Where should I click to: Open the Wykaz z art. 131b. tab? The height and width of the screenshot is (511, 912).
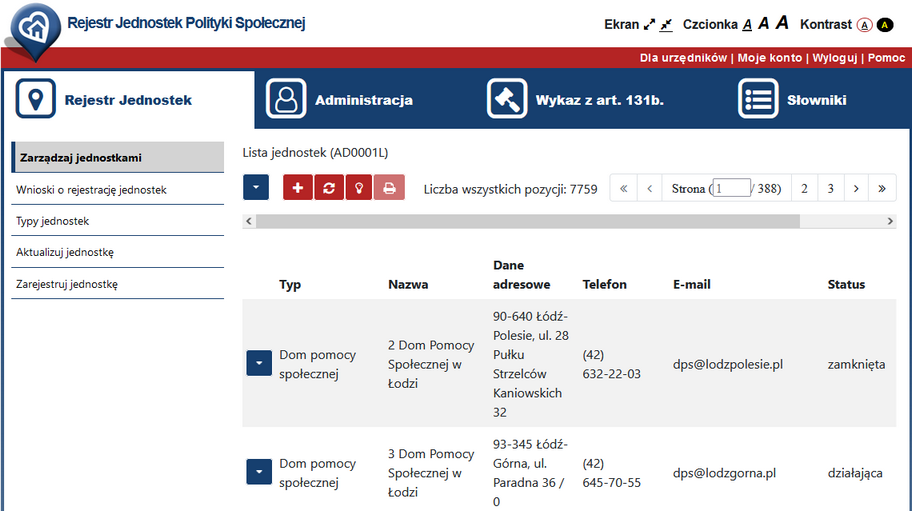[600, 100]
